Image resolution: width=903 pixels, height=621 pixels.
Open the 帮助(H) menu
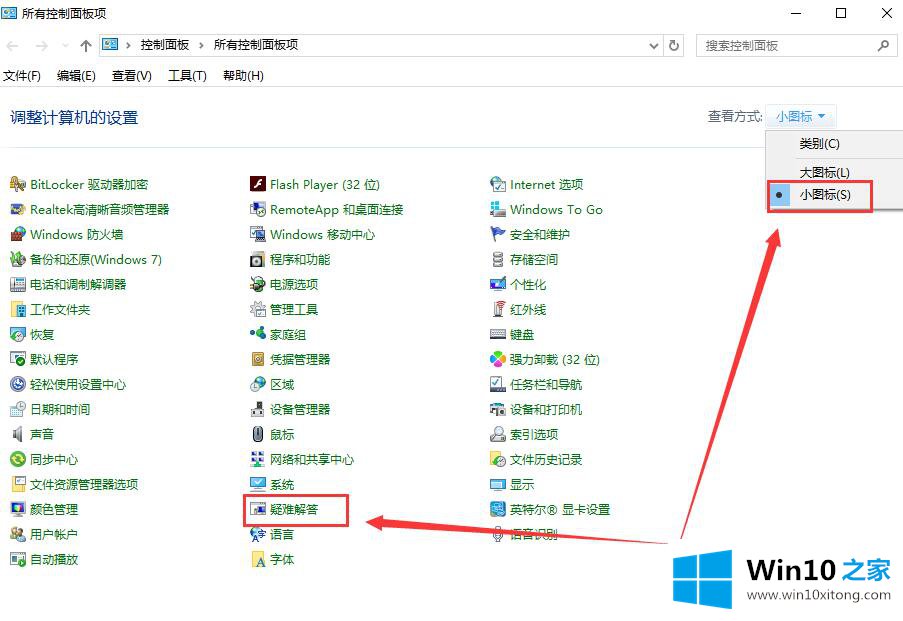243,76
